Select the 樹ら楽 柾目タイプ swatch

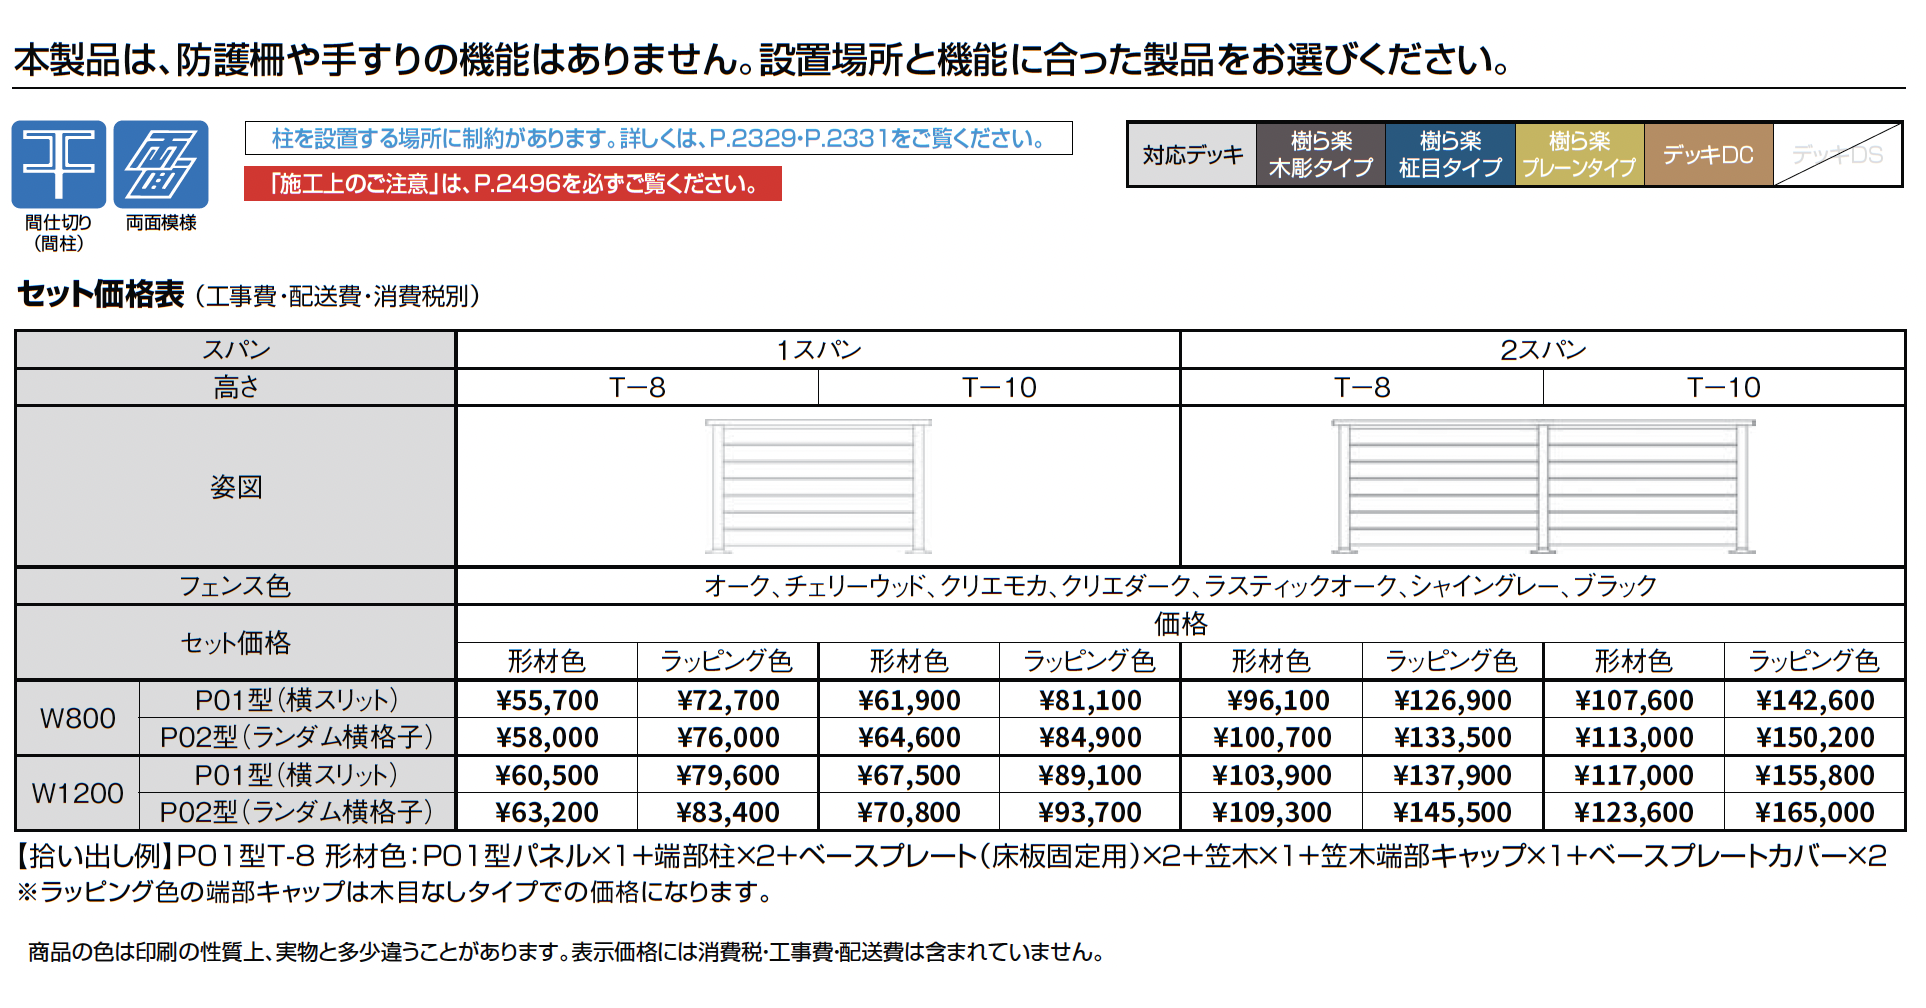(1450, 155)
